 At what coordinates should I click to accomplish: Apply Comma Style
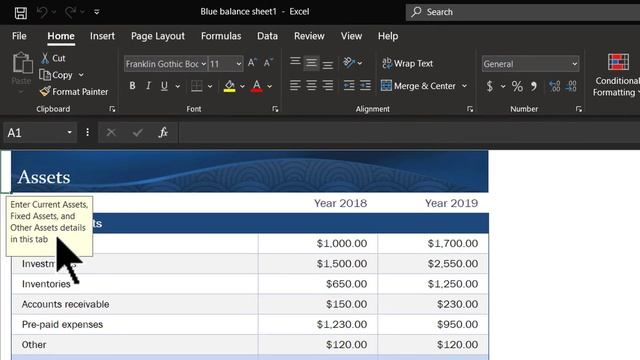[533, 86]
